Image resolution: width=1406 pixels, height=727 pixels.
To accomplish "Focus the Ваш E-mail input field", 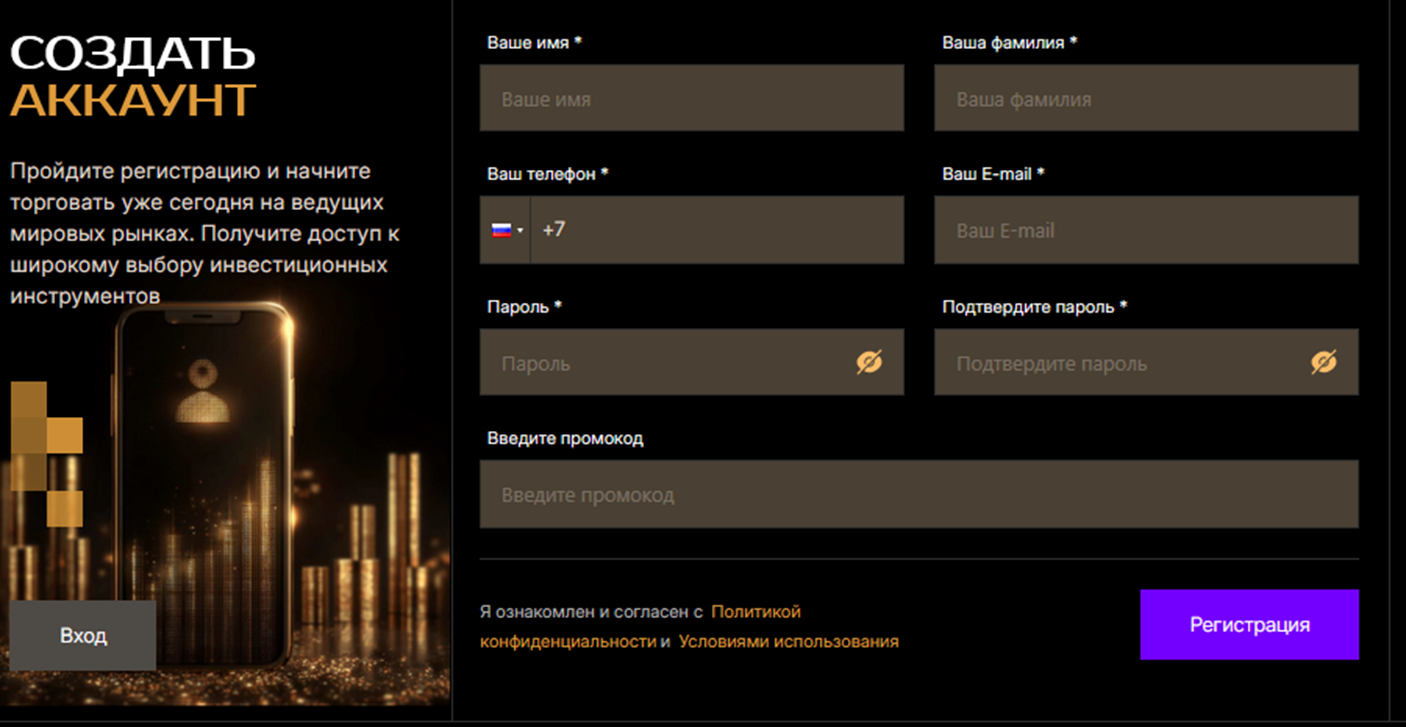I will [x=1146, y=230].
